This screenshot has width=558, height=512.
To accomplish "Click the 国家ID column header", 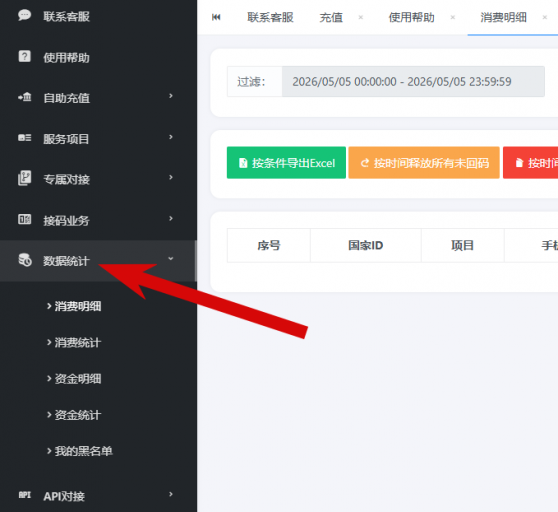I will tap(365, 246).
